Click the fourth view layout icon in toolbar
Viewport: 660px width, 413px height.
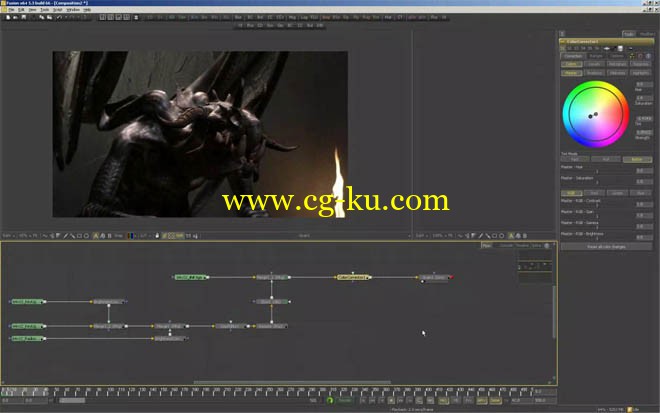(126, 17)
